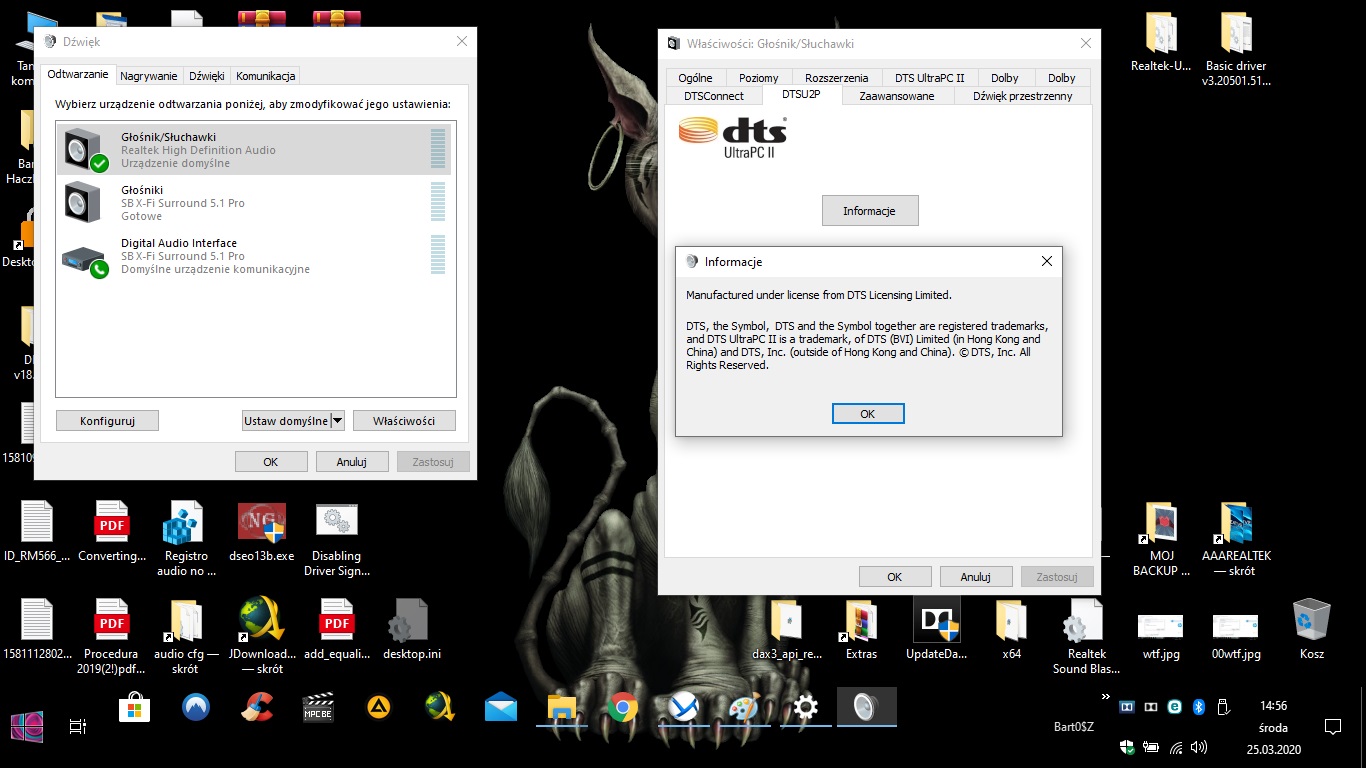The height and width of the screenshot is (768, 1366).
Task: Open the Paint taskbar icon
Action: [744, 708]
